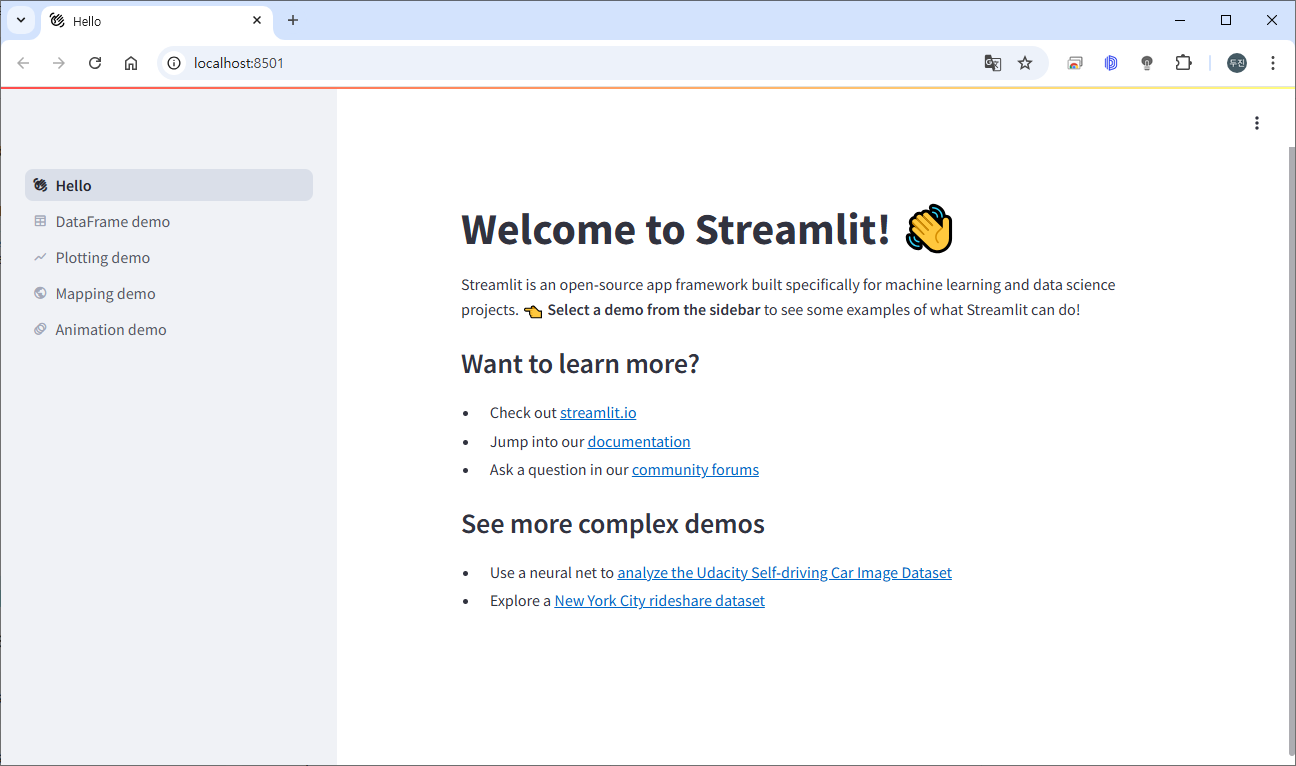Screen dimensions: 1296x766
Task: Go back using browser back arrow
Action: [x=23, y=63]
